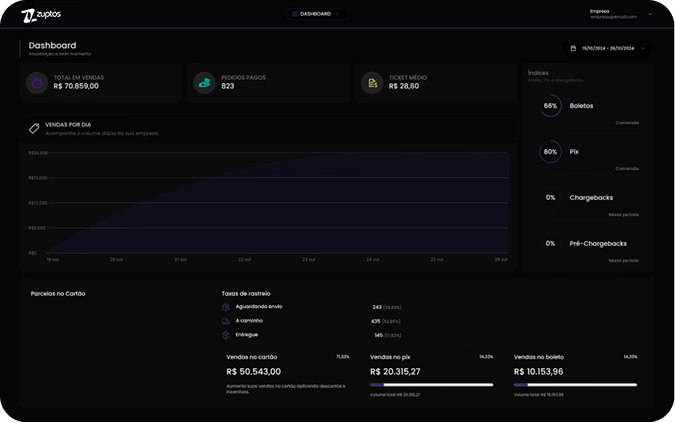This screenshot has height=423, width=675.
Task: Expand the chevron next to Dashboard tab
Action: 339,14
